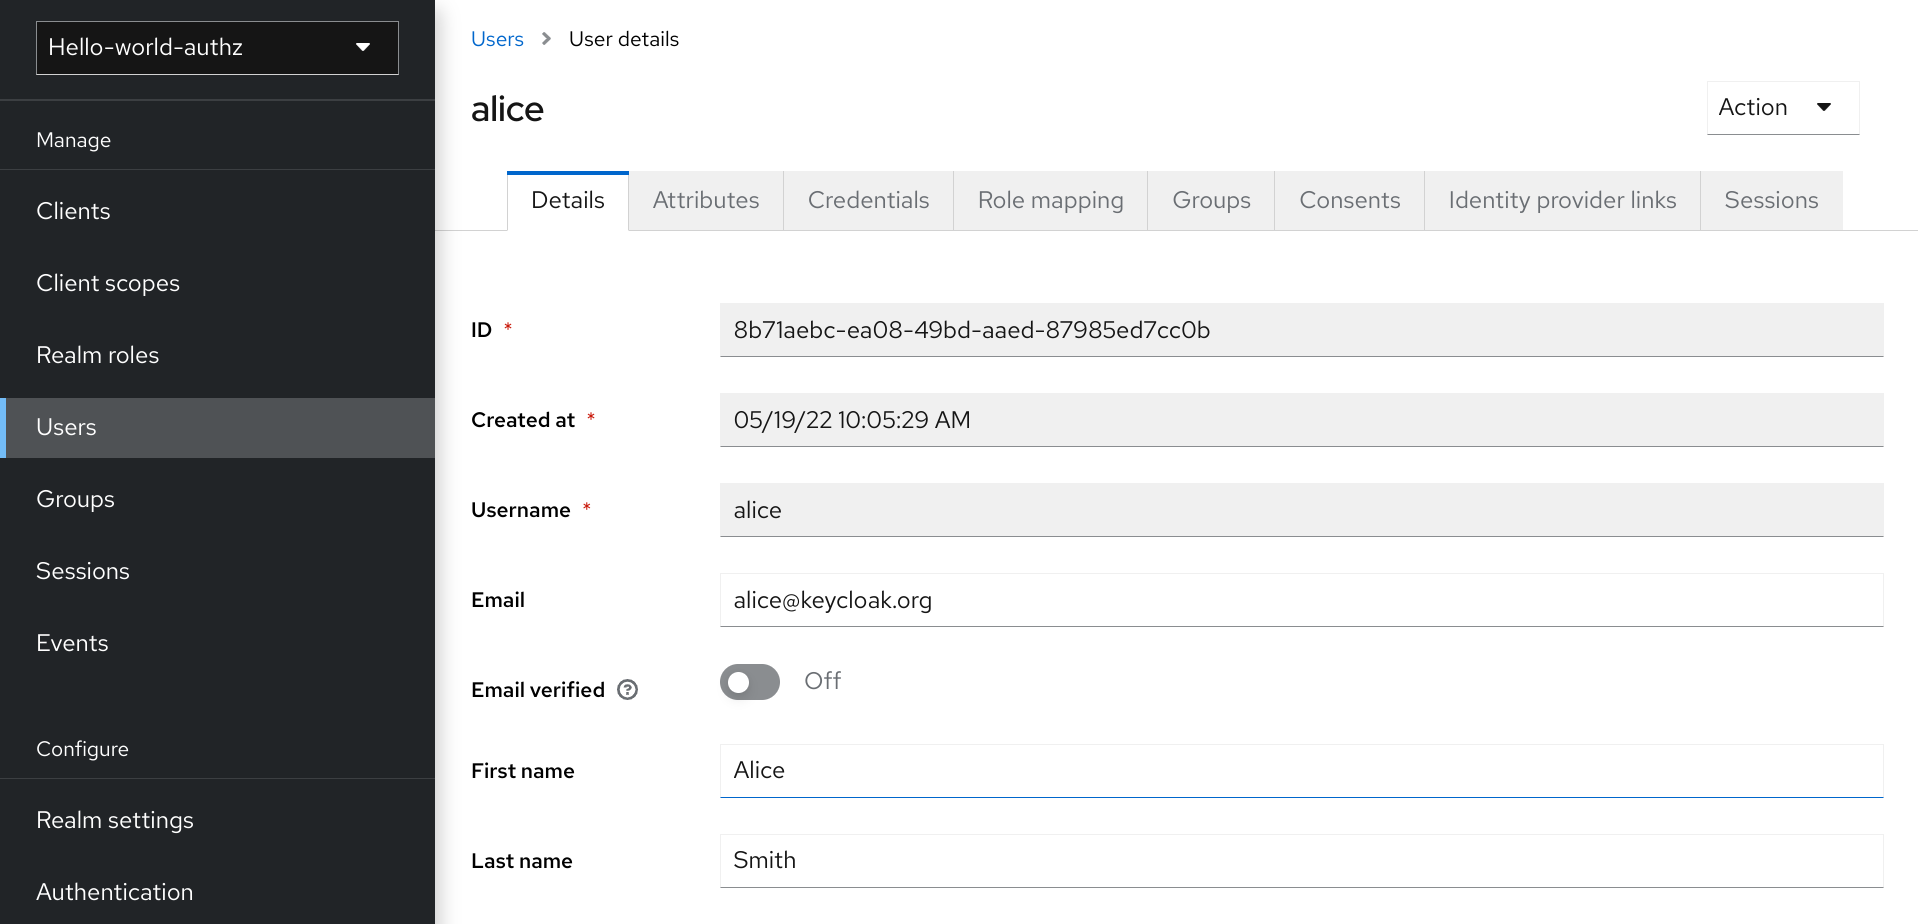The width and height of the screenshot is (1918, 924).
Task: Open Realm settings from the sidebar
Action: pos(115,820)
